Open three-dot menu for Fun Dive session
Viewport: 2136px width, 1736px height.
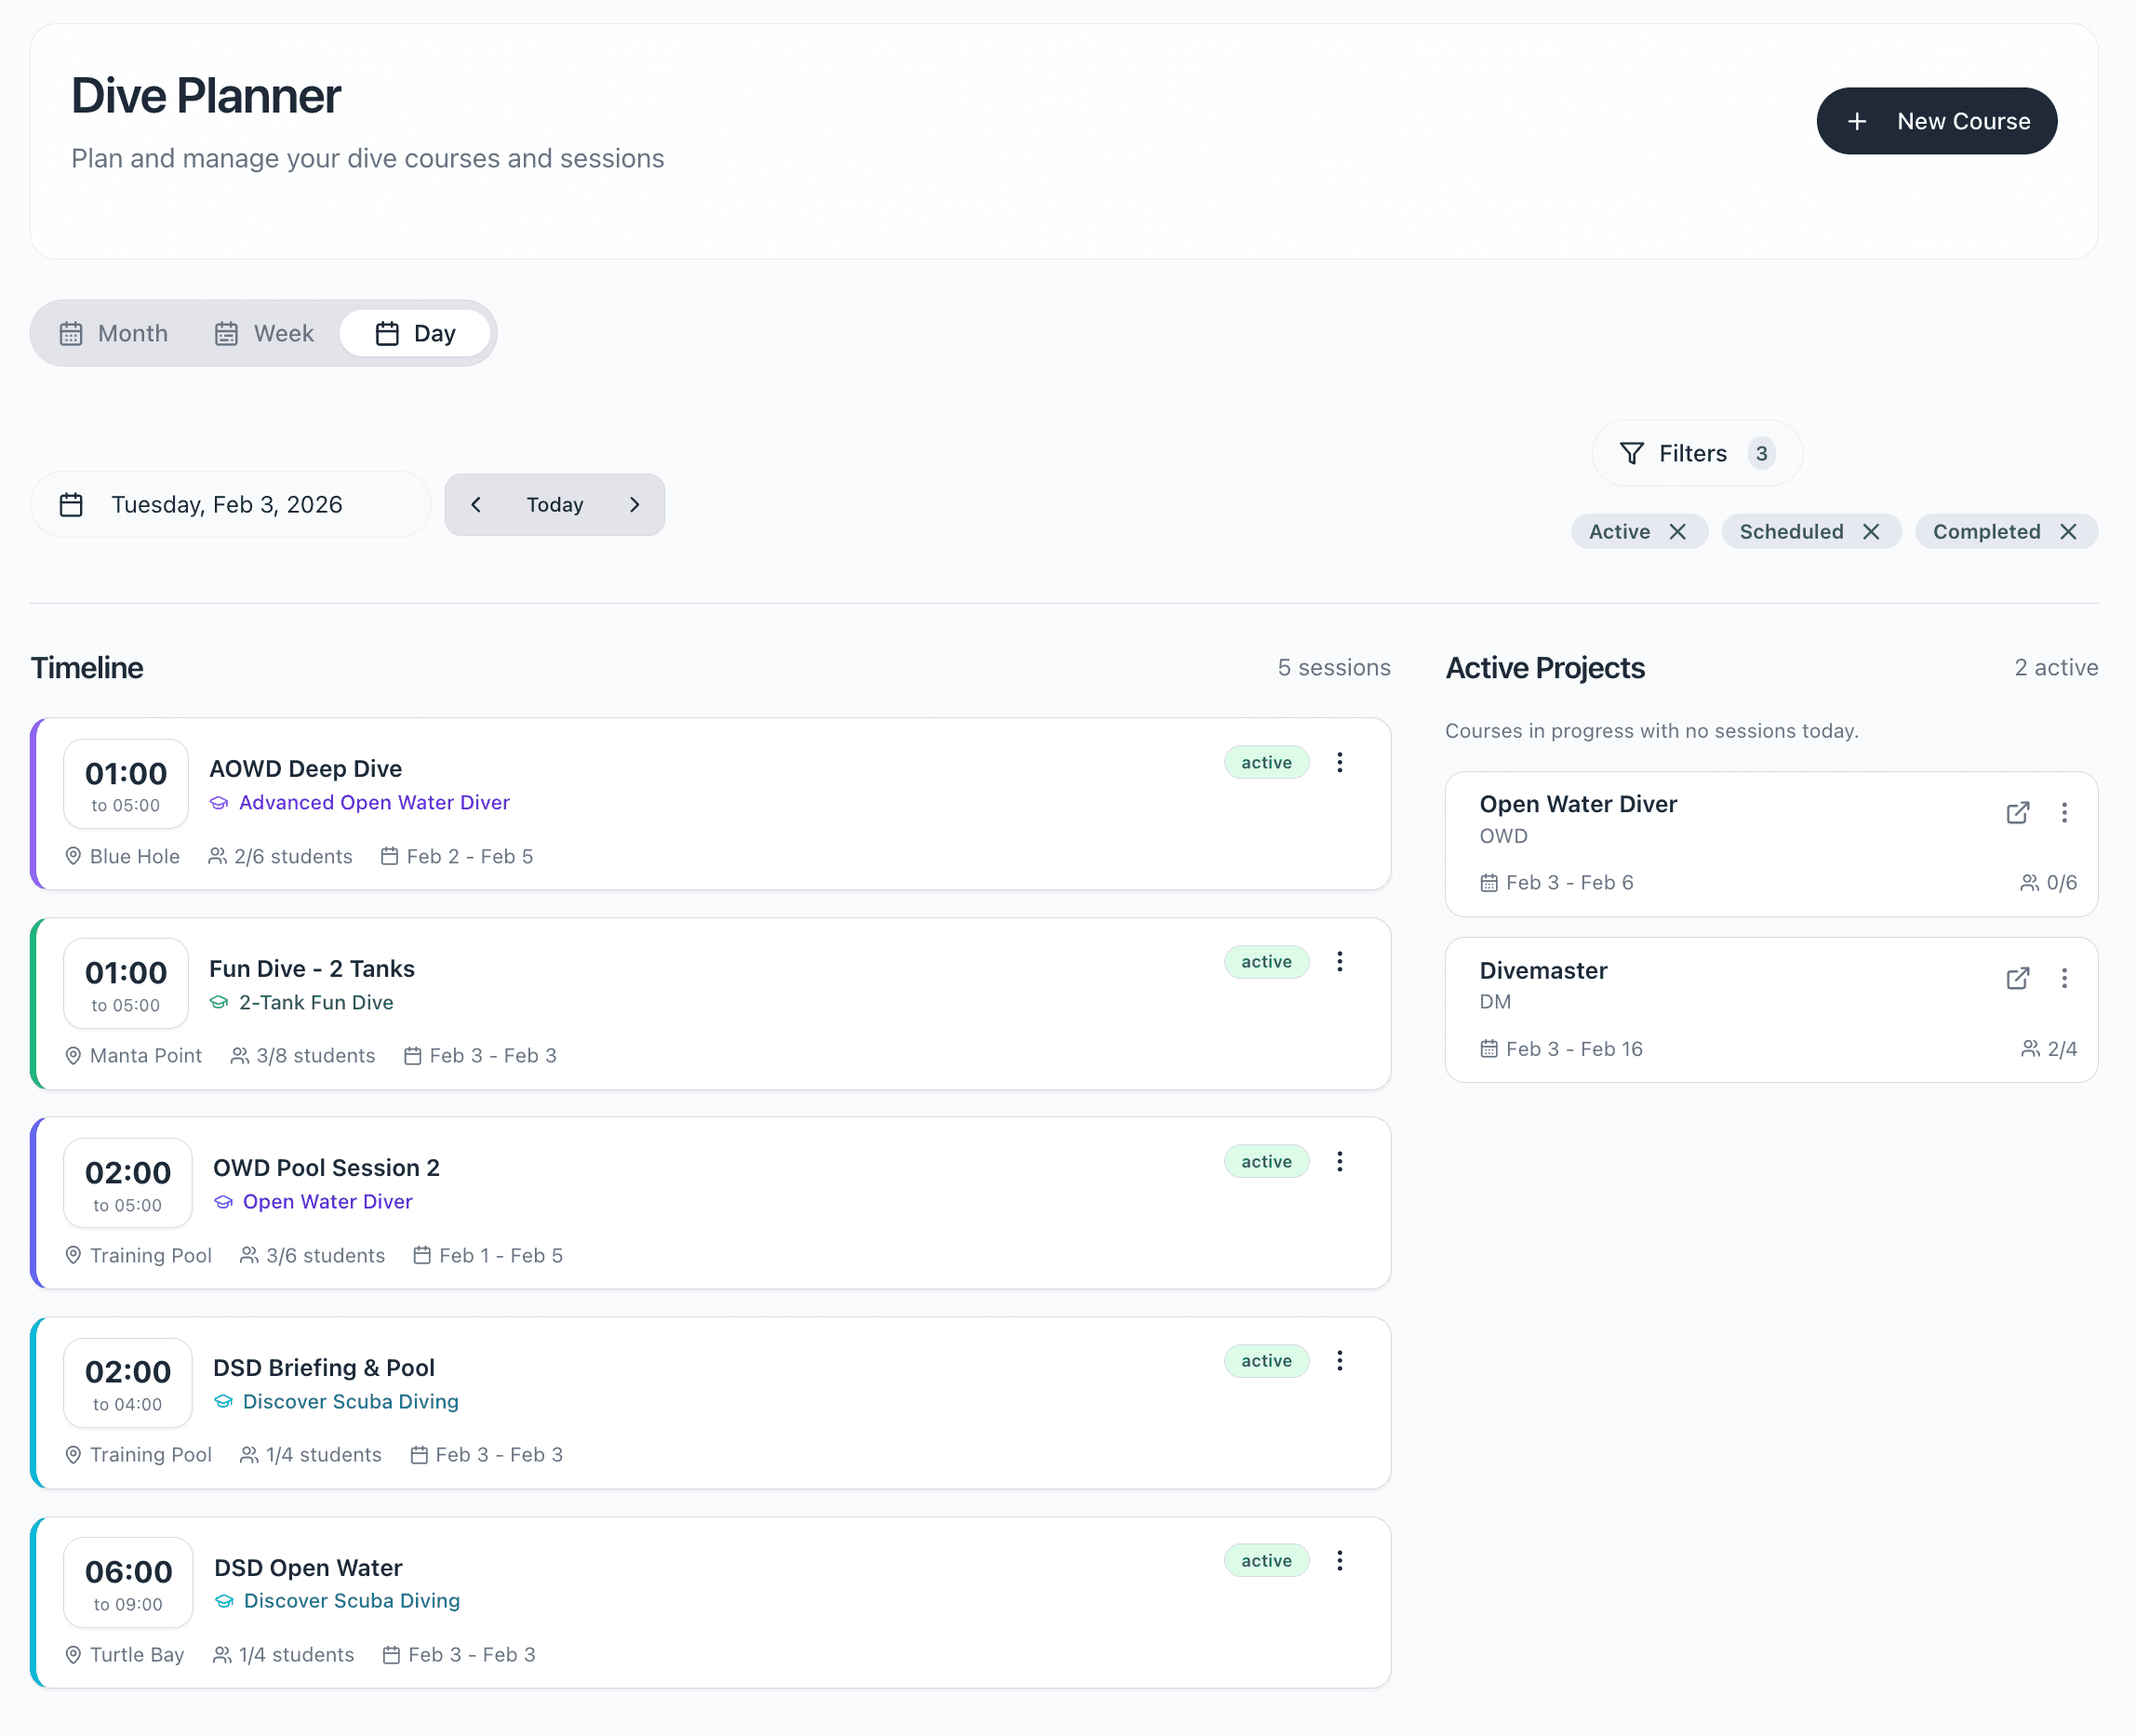tap(1339, 961)
